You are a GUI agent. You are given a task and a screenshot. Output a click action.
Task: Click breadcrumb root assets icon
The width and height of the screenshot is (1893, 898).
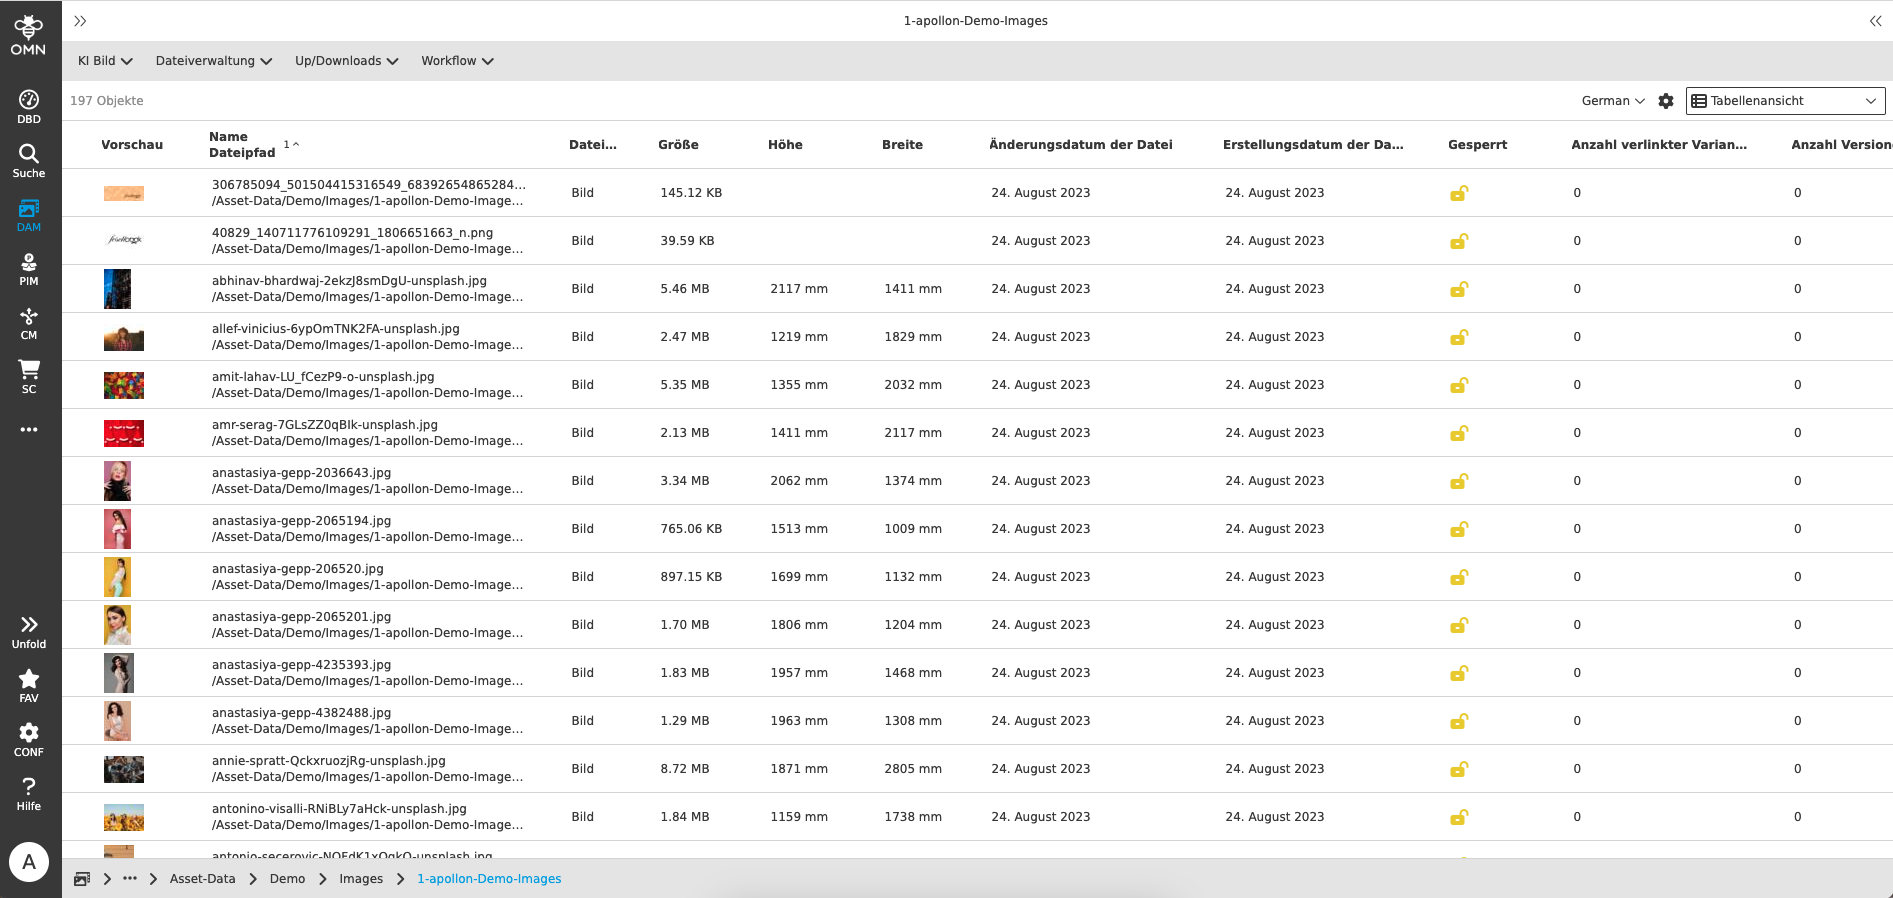click(x=82, y=879)
